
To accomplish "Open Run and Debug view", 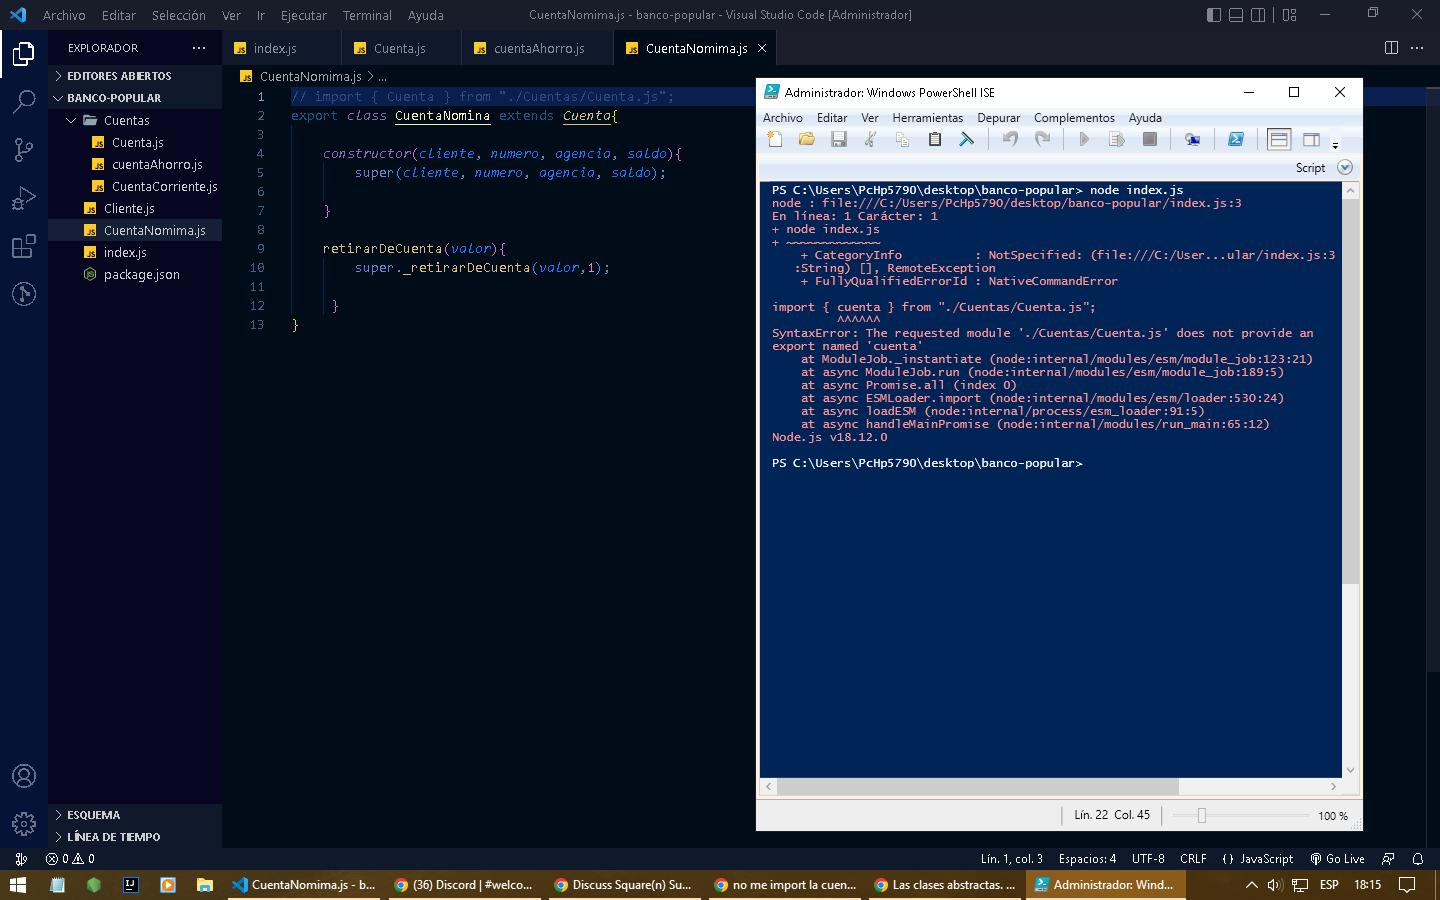I will 24,197.
